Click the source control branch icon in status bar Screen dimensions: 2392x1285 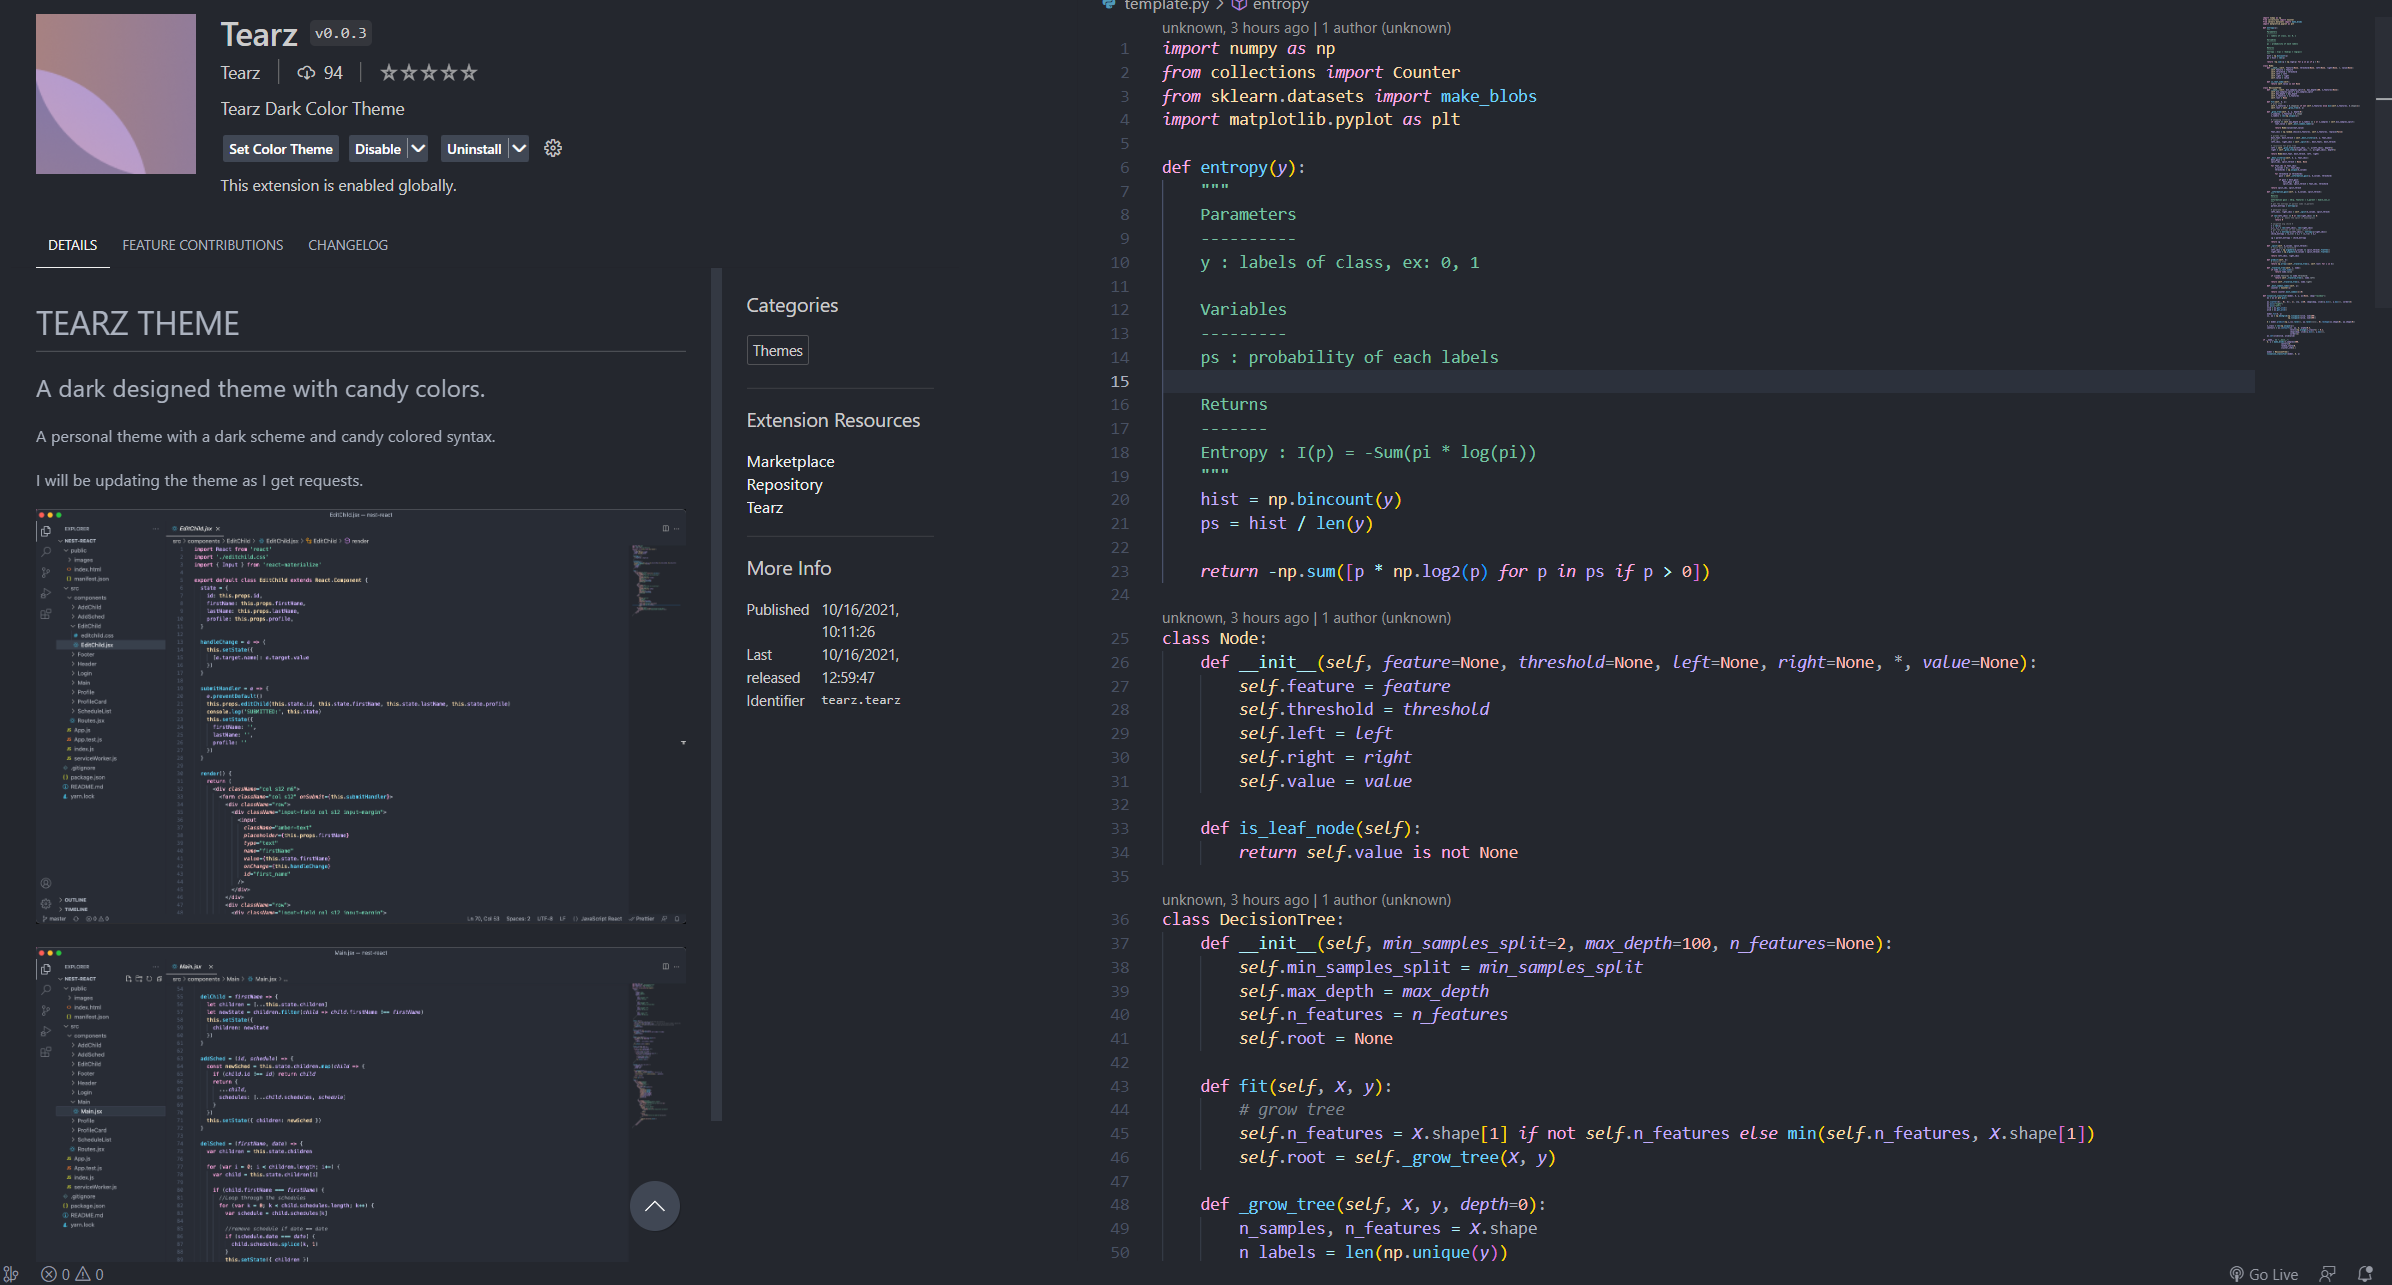[11, 1274]
